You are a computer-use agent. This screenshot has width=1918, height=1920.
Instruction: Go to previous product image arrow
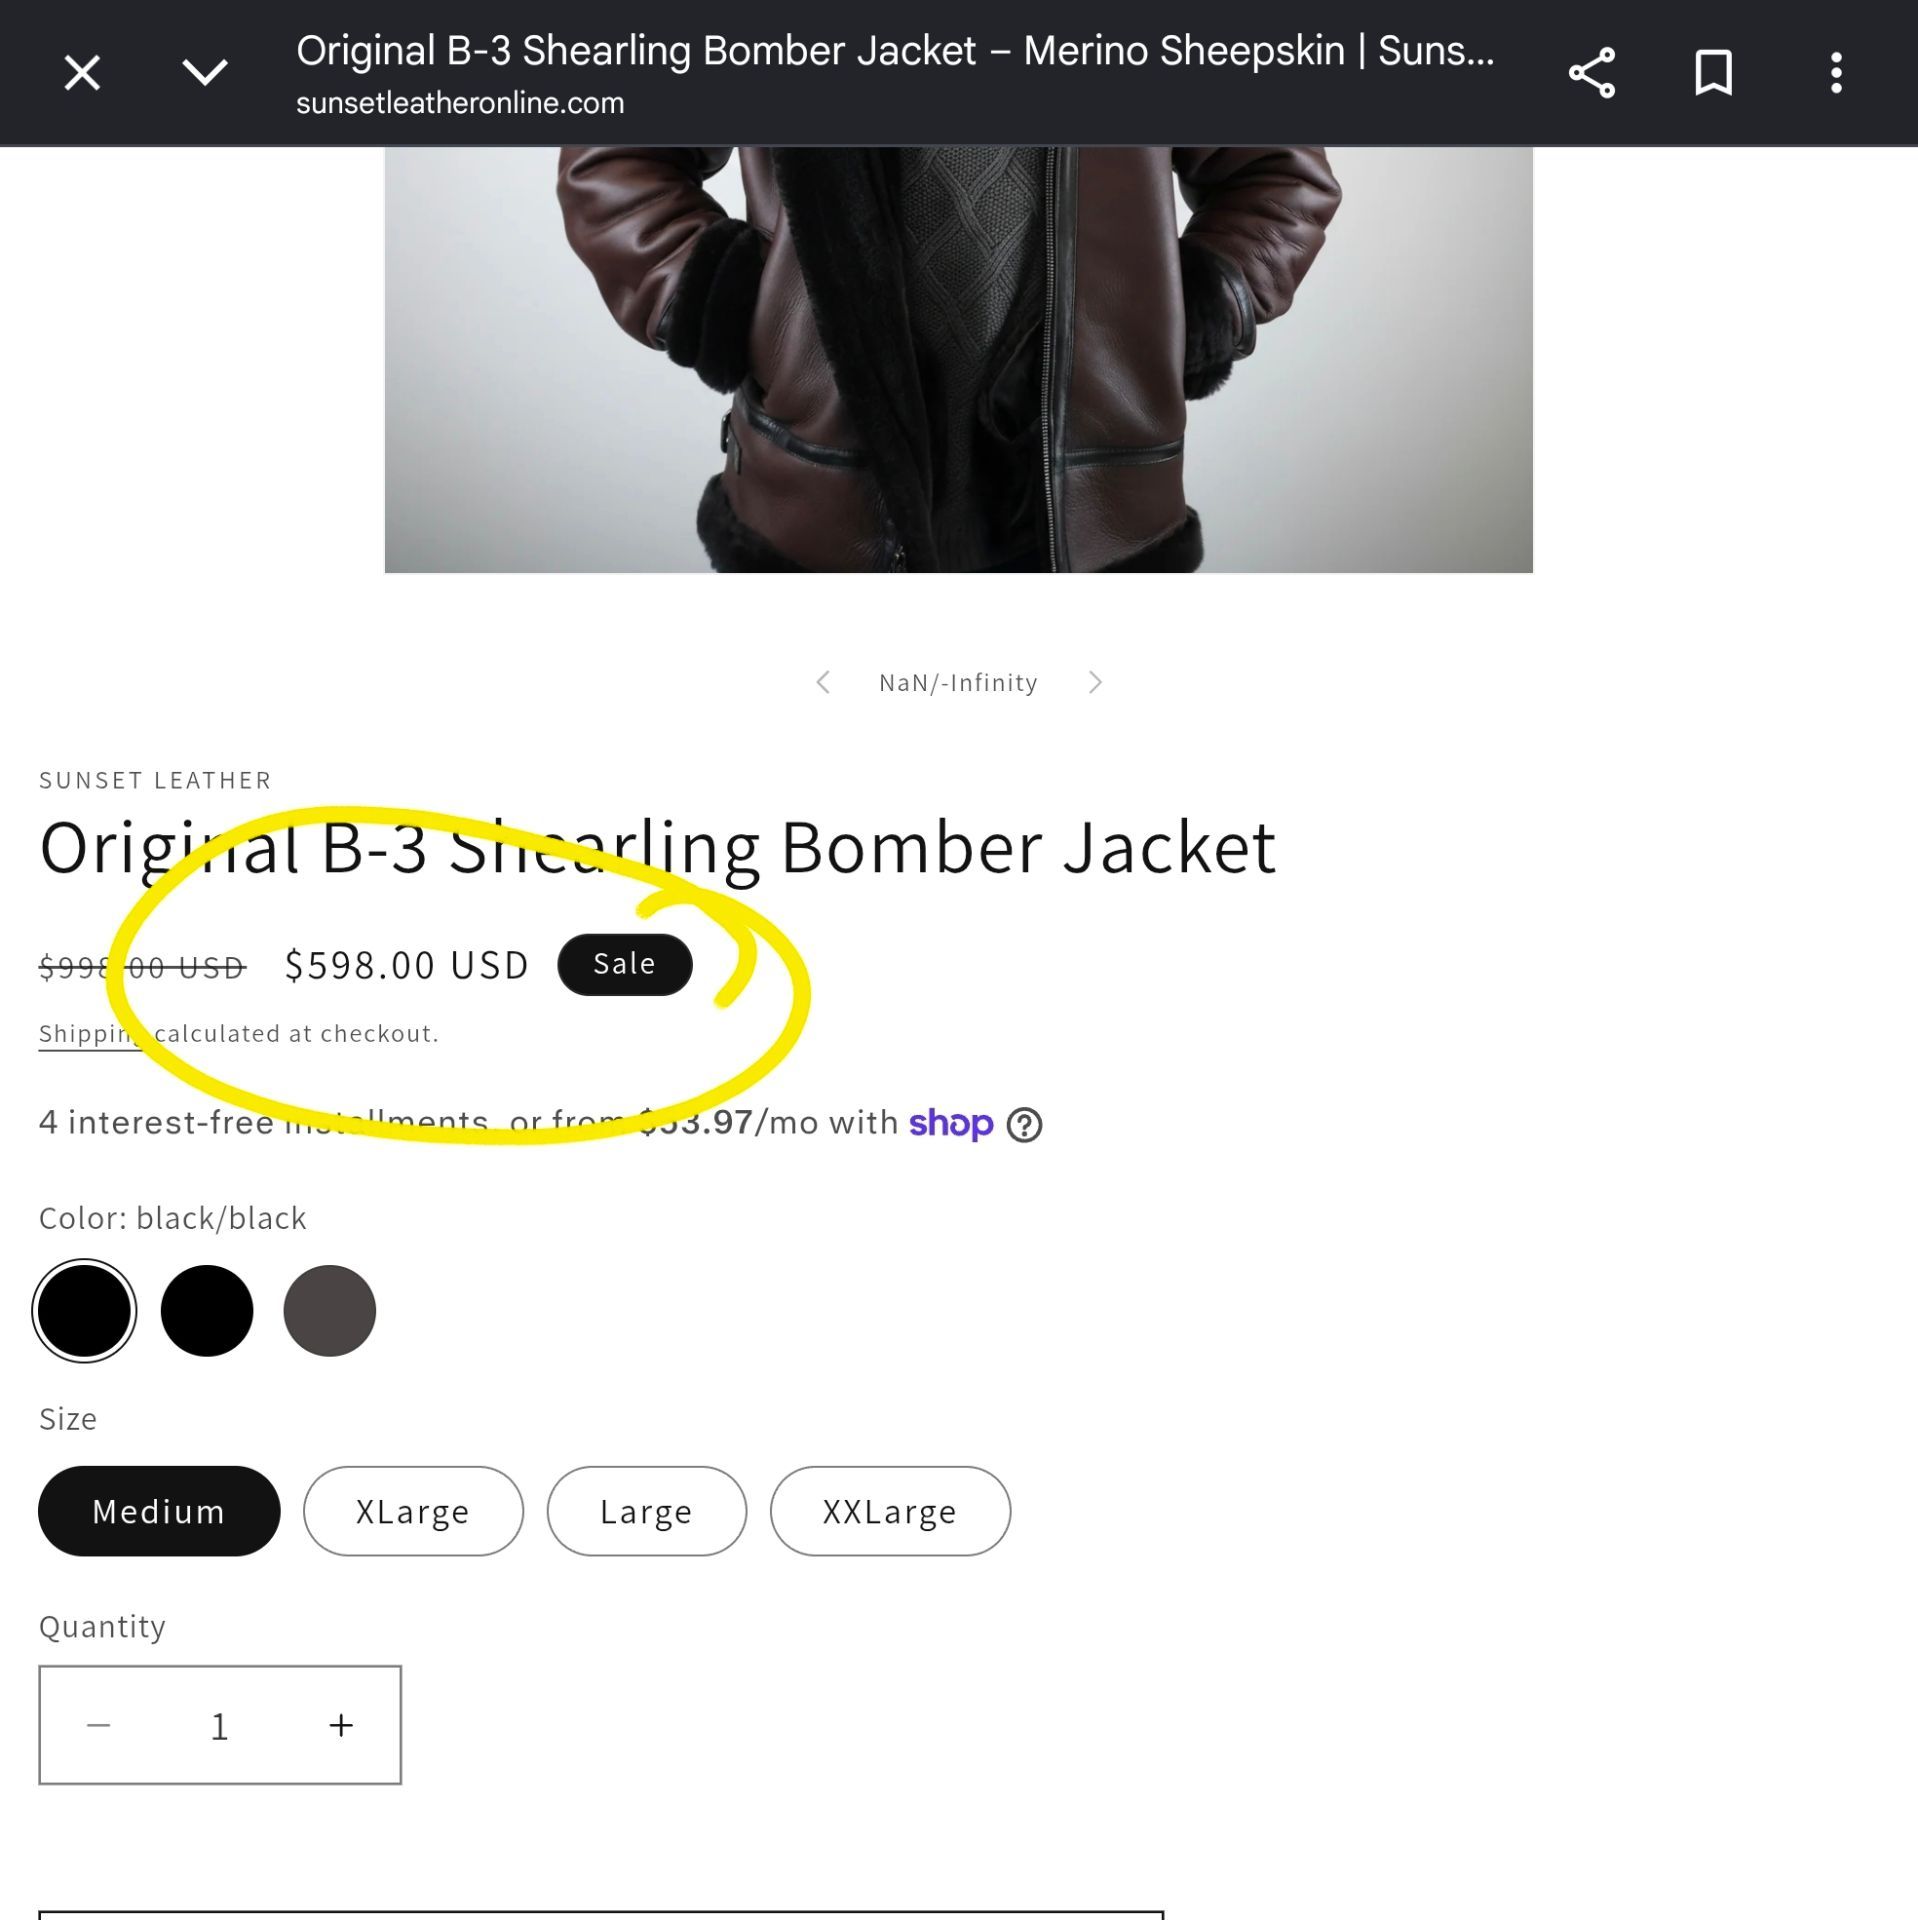tap(822, 682)
